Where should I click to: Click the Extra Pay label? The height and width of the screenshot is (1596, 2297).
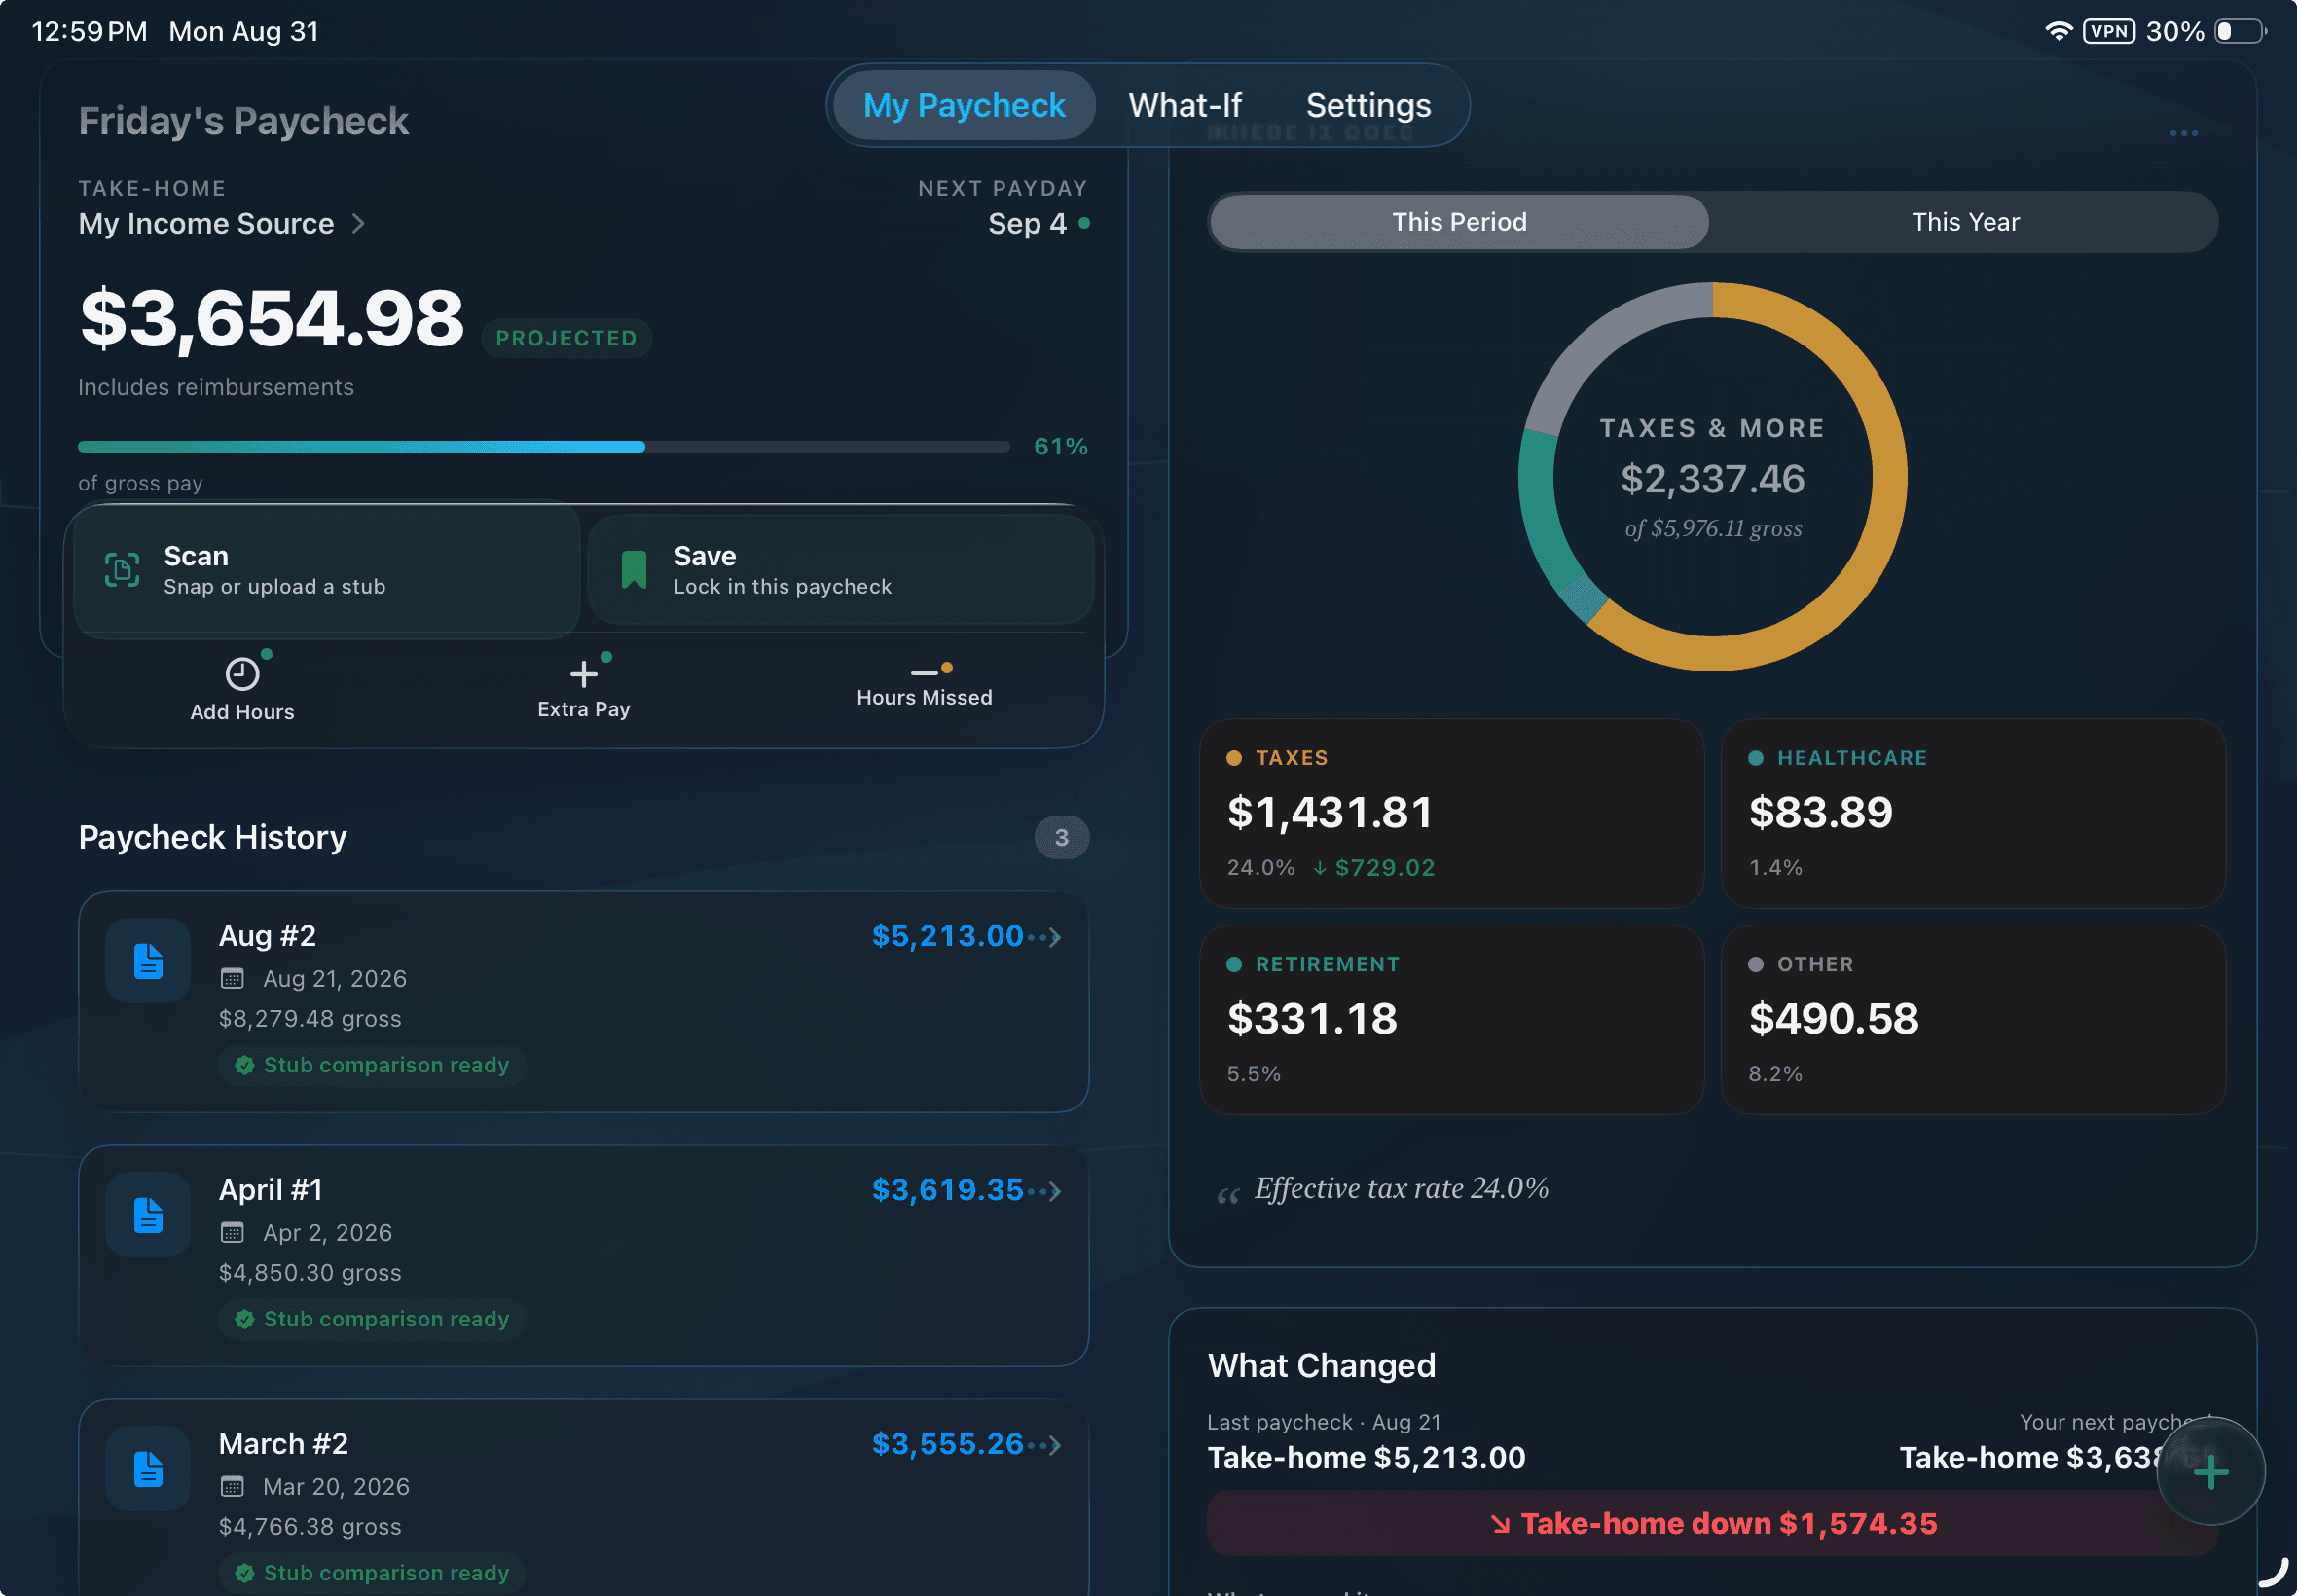tap(583, 709)
